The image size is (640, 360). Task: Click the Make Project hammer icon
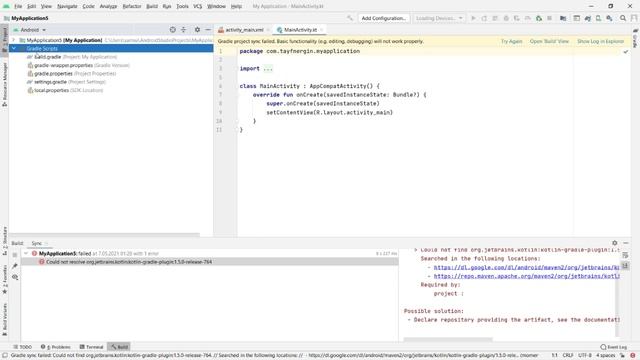pyautogui.click(x=350, y=18)
